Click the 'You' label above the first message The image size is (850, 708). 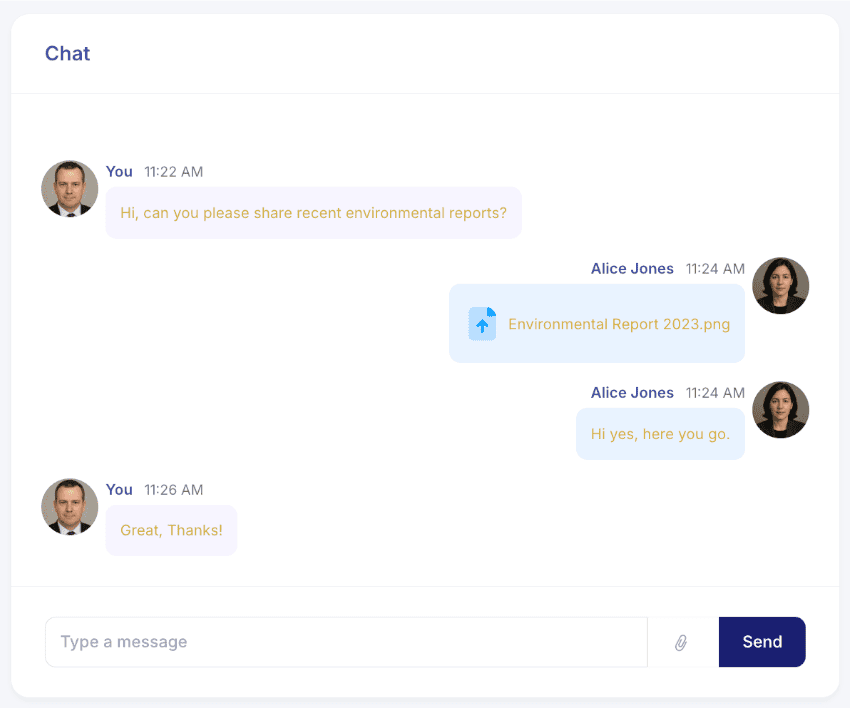(x=119, y=171)
